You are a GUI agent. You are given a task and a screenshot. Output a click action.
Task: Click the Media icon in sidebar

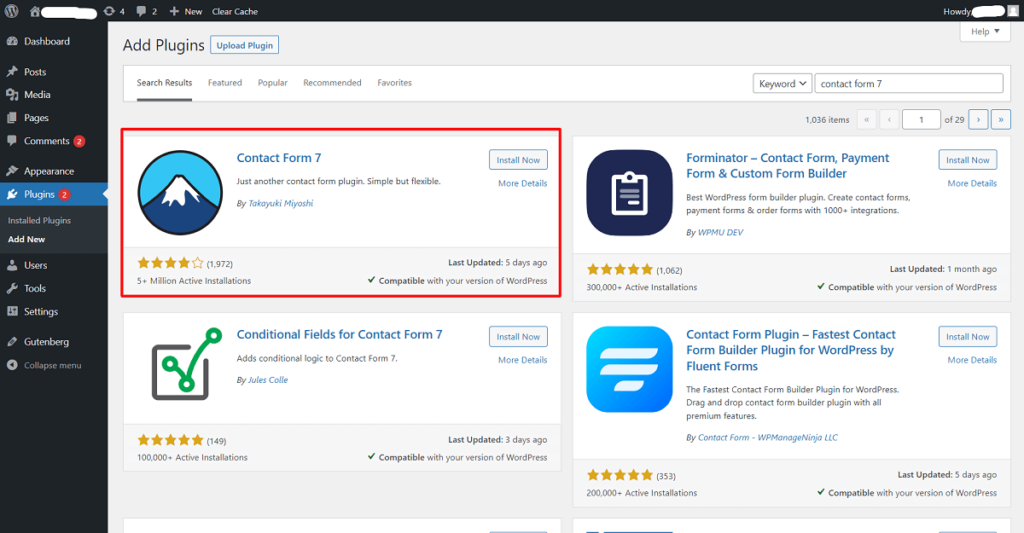(x=12, y=95)
